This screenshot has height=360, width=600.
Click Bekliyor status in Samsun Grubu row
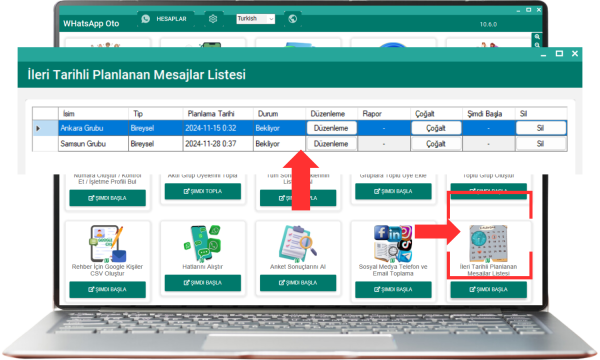point(279,144)
